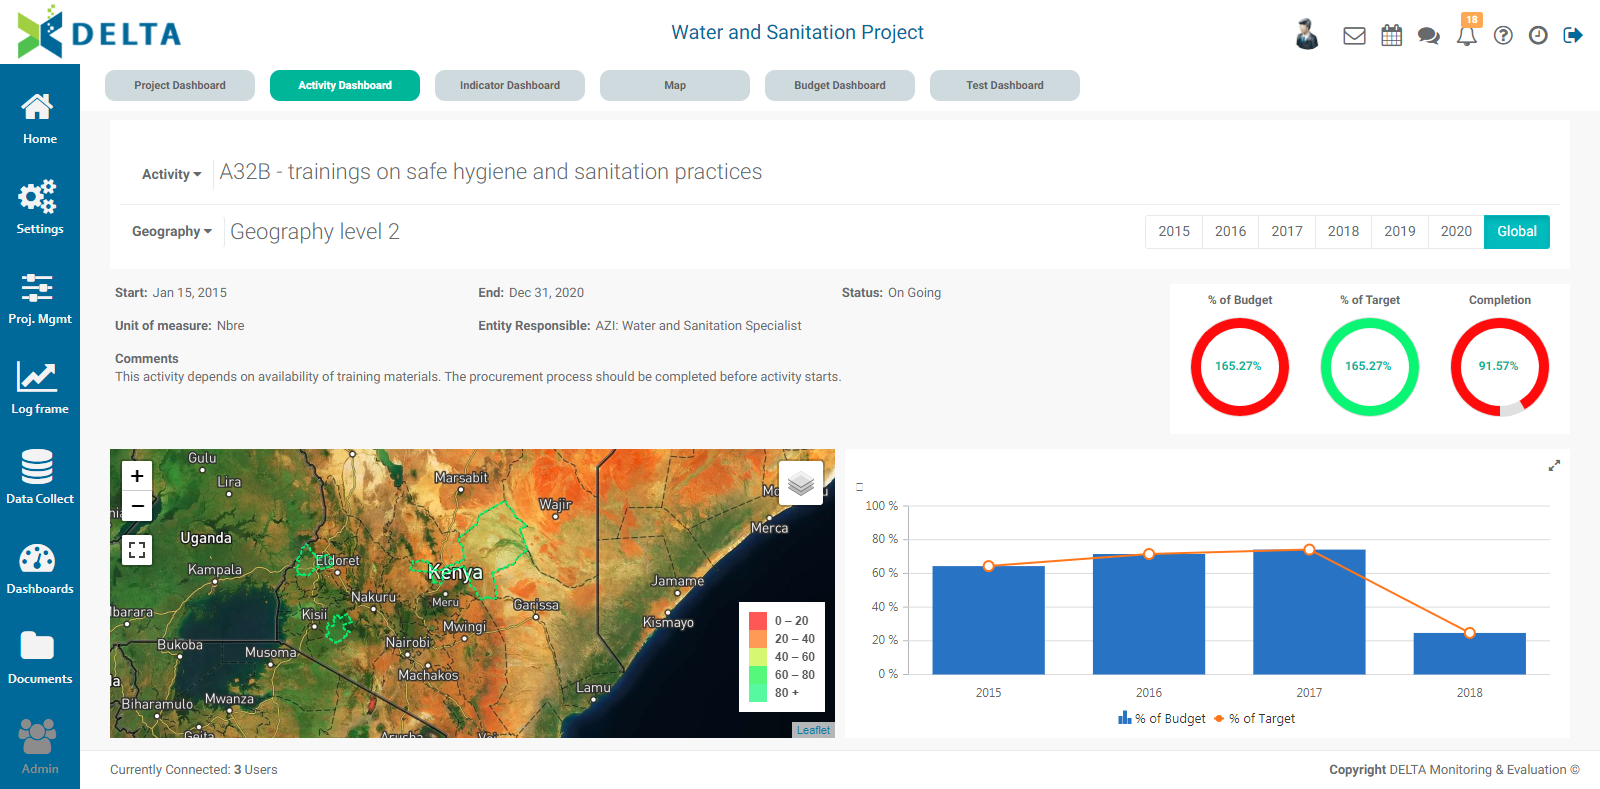
Task: Click the 80 + green legend swatch
Action: (758, 693)
